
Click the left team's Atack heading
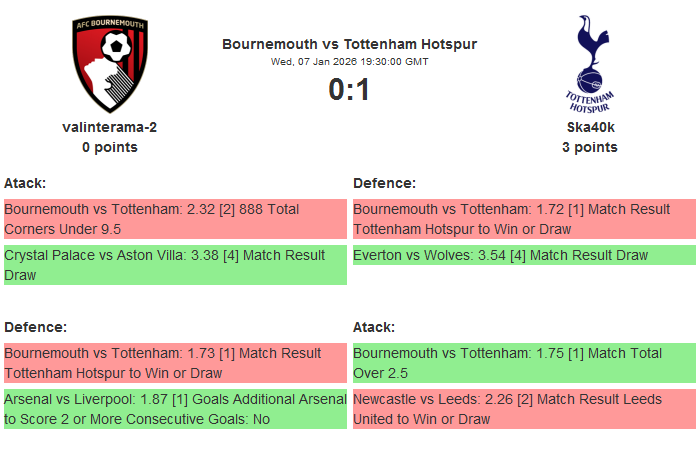tap(25, 183)
